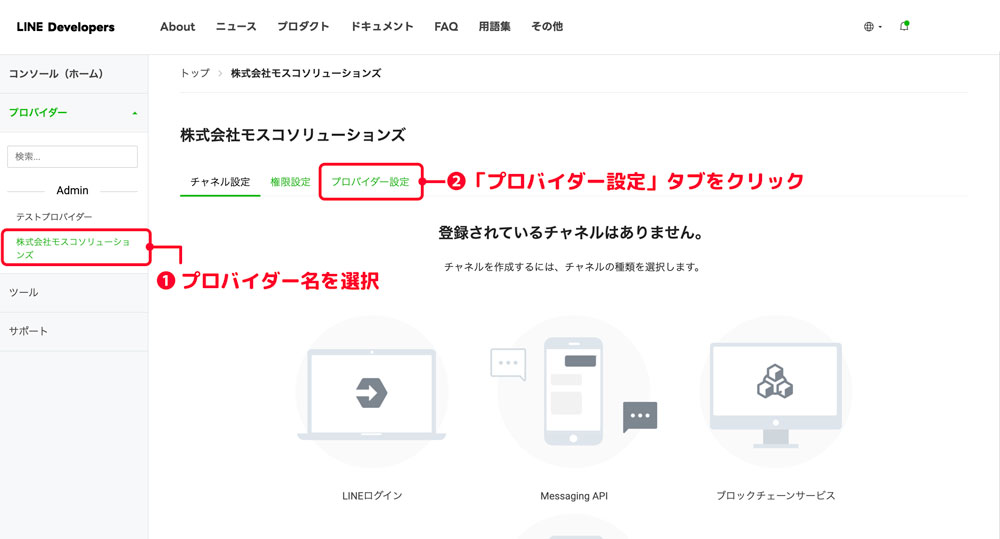The width and height of the screenshot is (1000, 539).
Task: Focus the 検索 provider search field
Action: coord(72,156)
